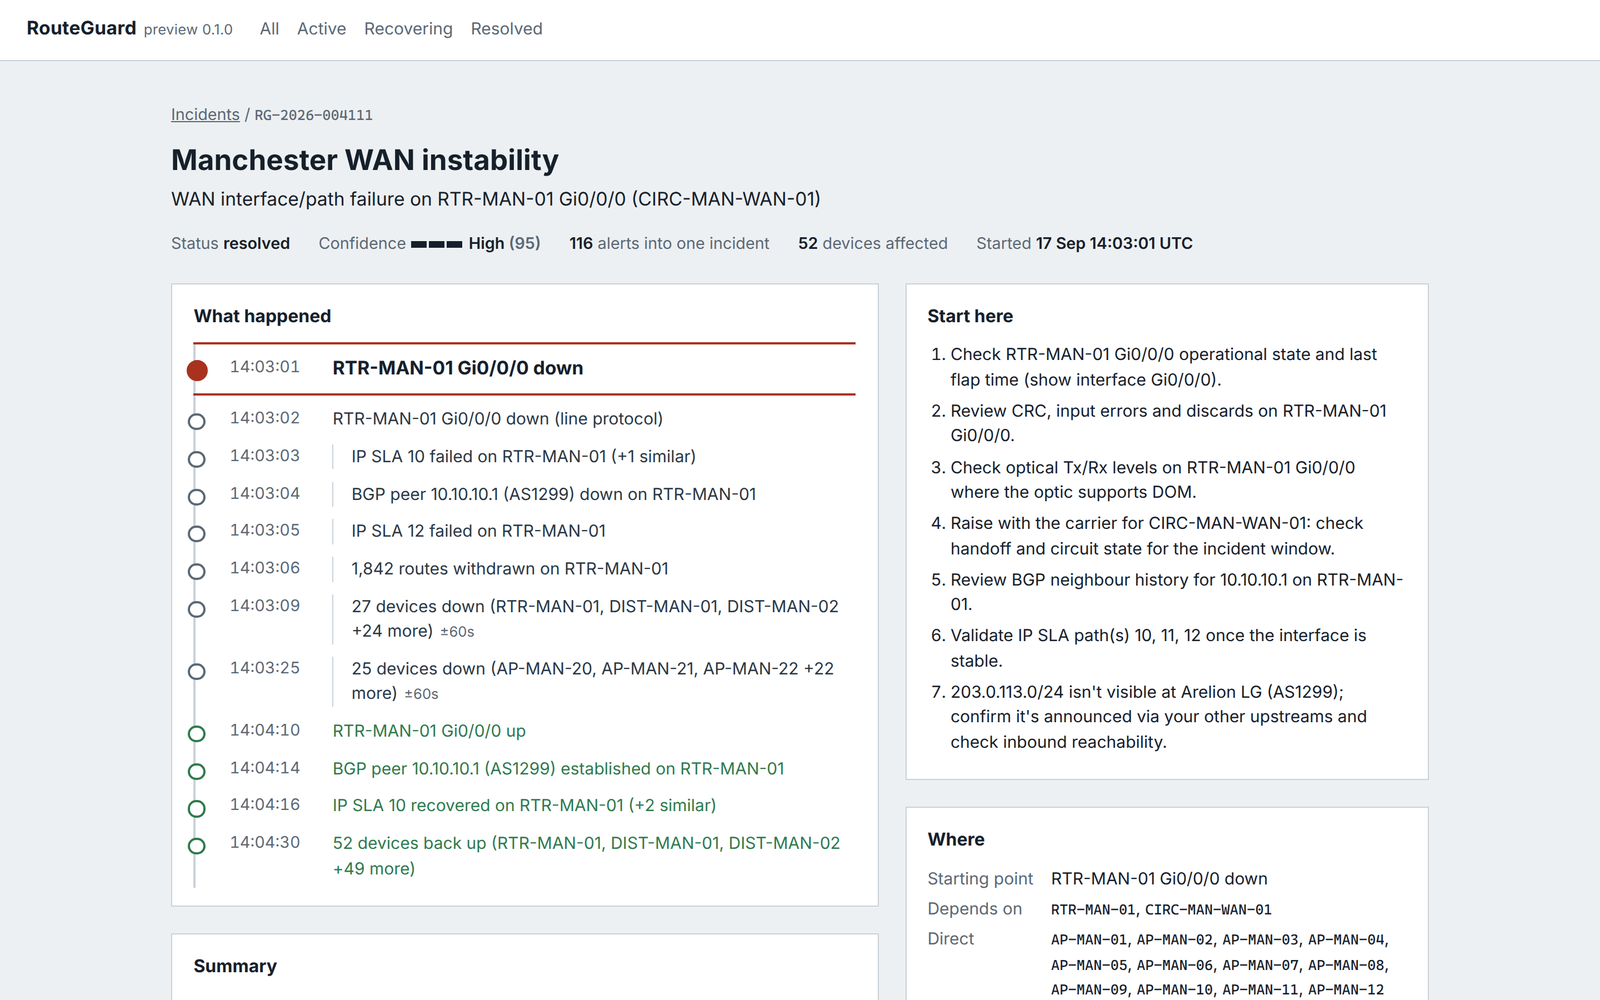This screenshot has height=1000, width=1600.
Task: Click timeline marker for 14:03:02 event
Action: coord(197,422)
